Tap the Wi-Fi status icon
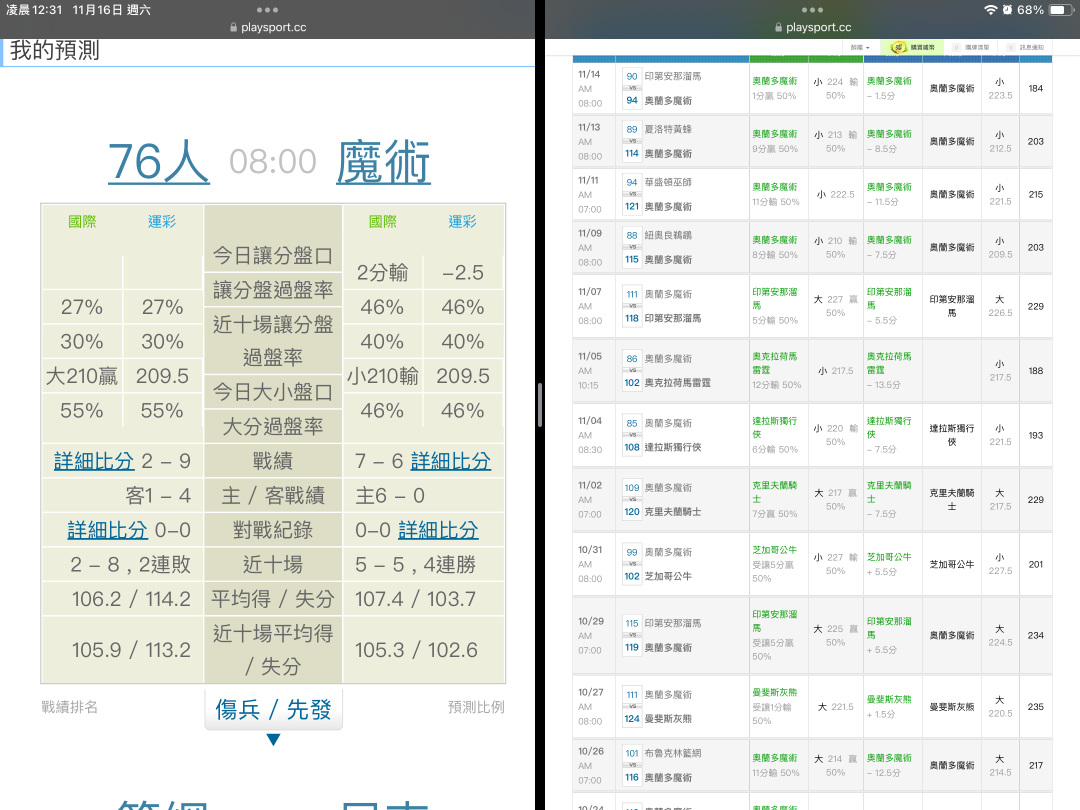The width and height of the screenshot is (1080, 810). [990, 10]
